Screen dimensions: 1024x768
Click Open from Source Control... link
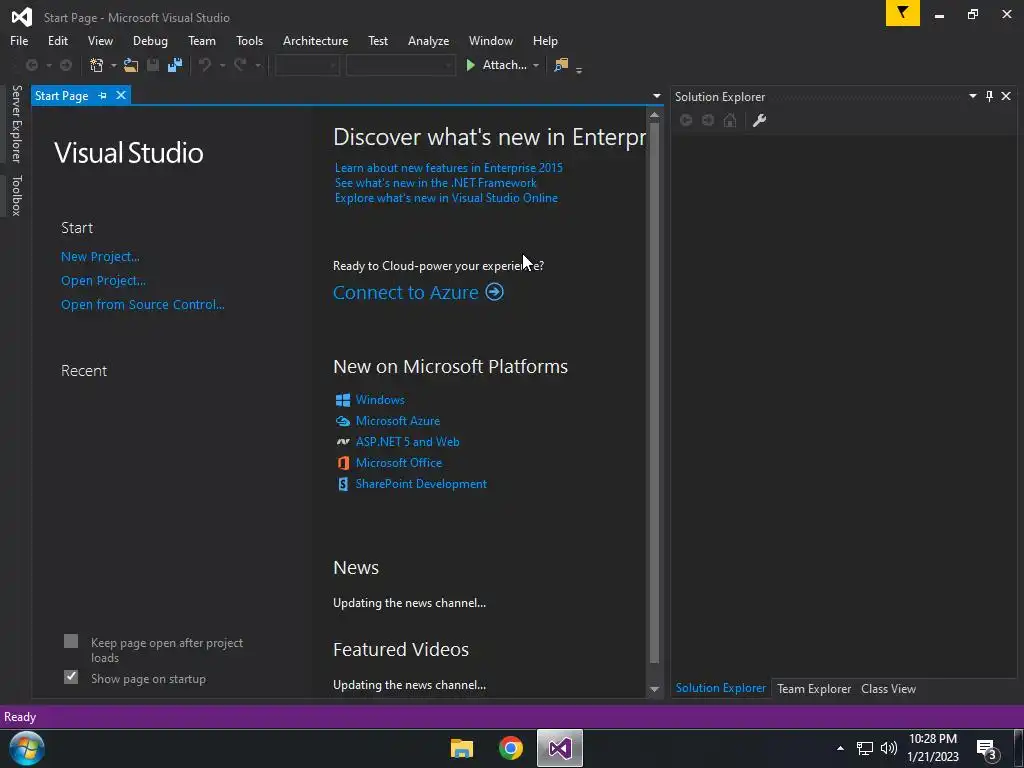pos(142,304)
